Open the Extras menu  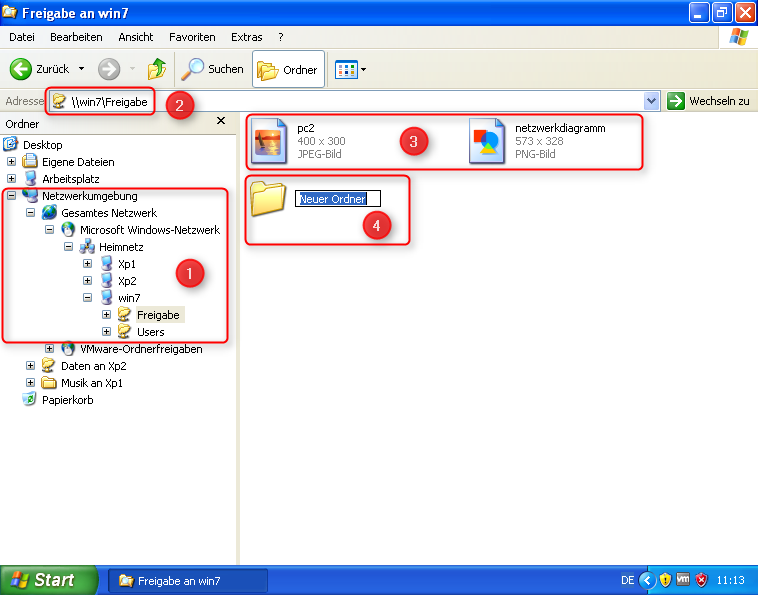[247, 37]
